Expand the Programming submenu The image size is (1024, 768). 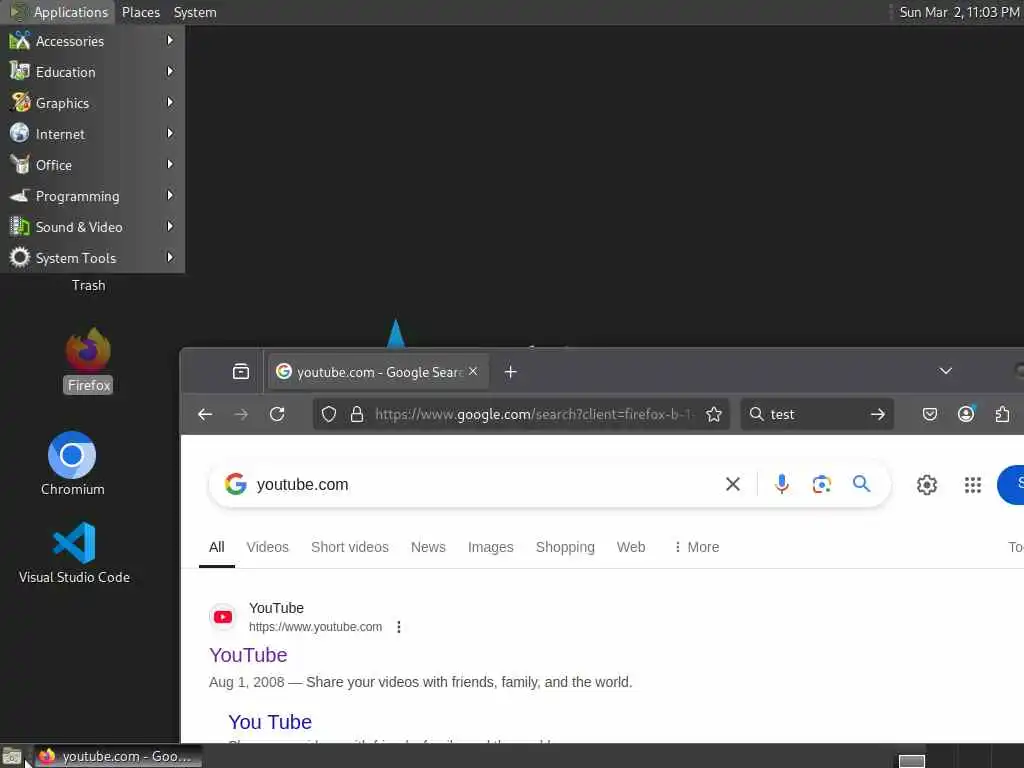92,196
